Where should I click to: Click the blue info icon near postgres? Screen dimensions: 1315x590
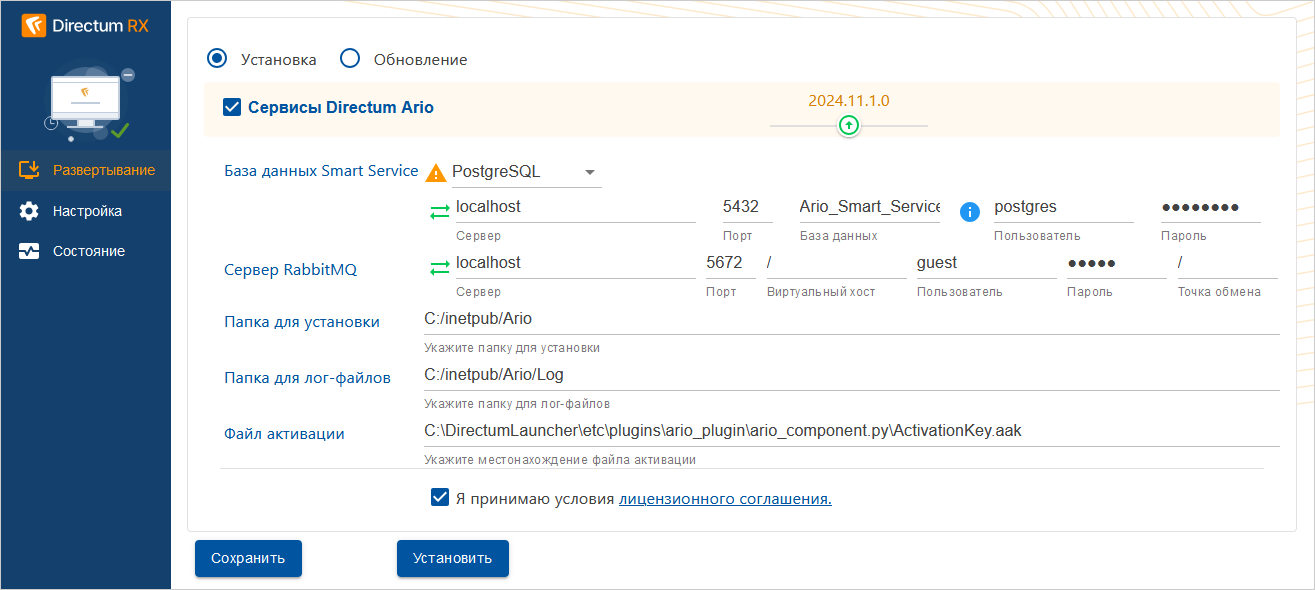[x=969, y=211]
